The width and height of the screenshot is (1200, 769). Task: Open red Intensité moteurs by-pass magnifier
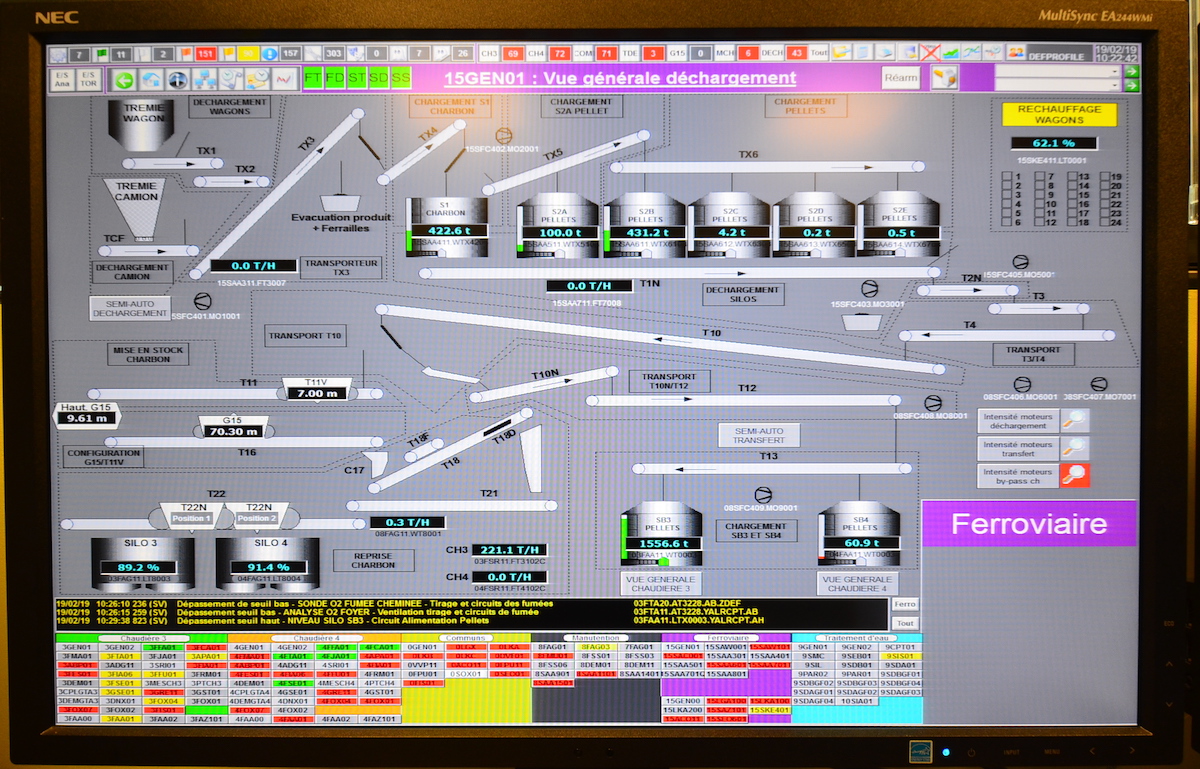[x=1075, y=475]
